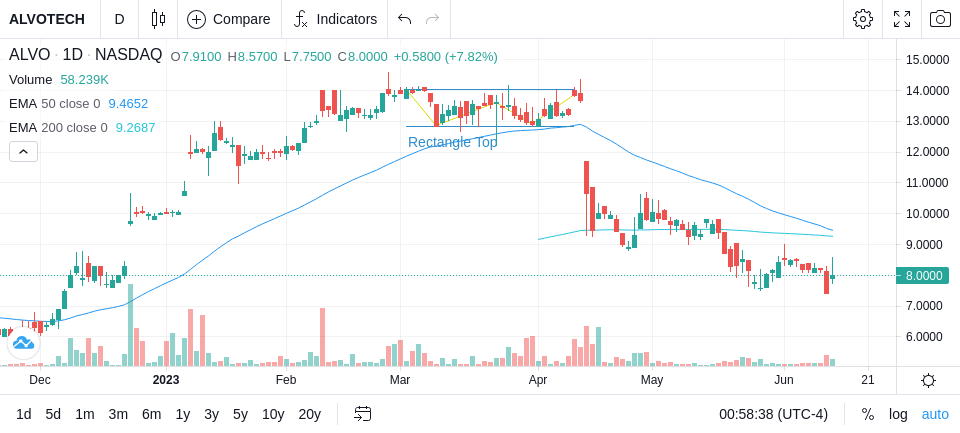Enter fullscreen mode
The height and width of the screenshot is (433, 960).
point(902,19)
